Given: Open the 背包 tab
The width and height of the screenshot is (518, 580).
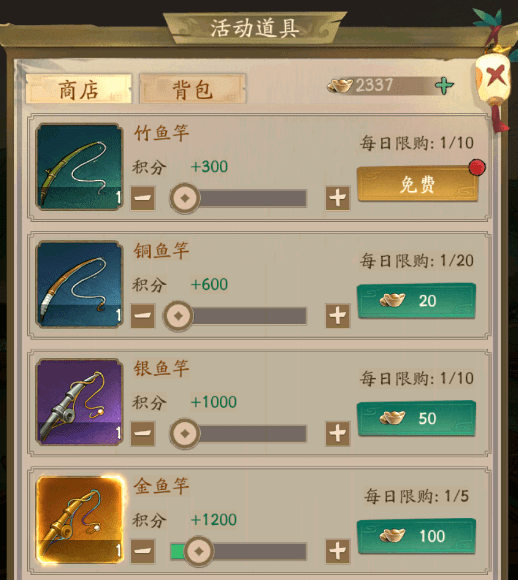Looking at the screenshot, I should (192, 89).
